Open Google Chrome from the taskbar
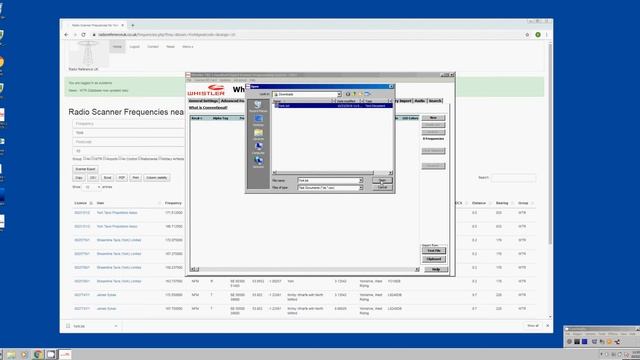 [38, 354]
